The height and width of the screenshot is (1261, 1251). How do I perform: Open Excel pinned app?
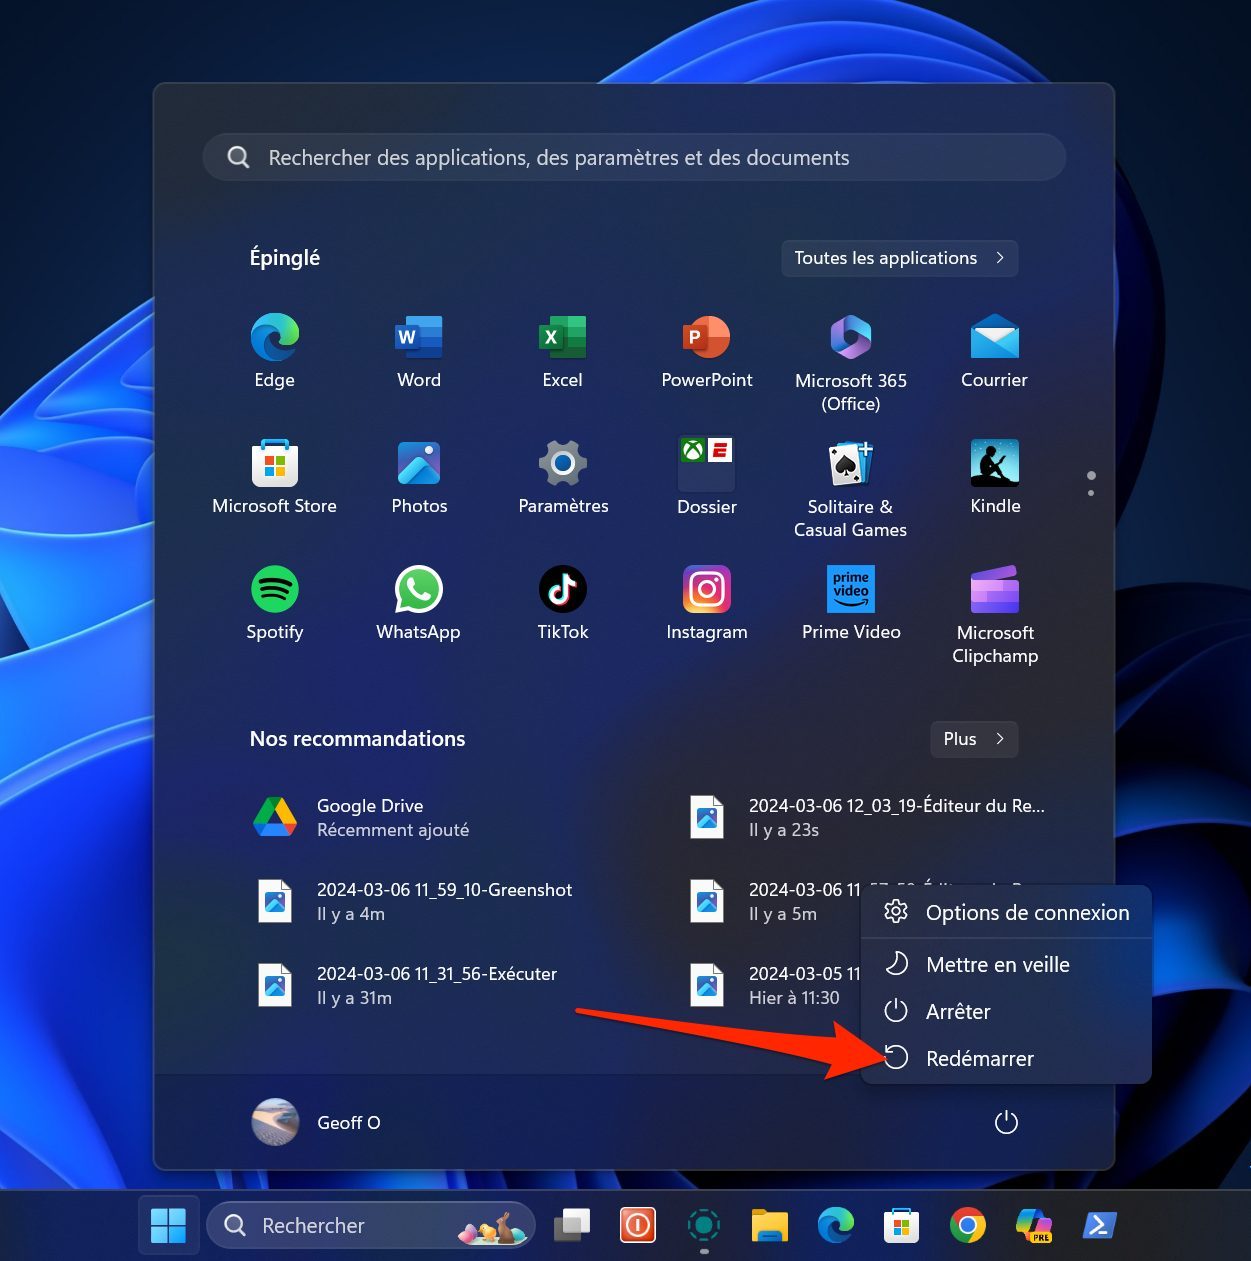[562, 350]
